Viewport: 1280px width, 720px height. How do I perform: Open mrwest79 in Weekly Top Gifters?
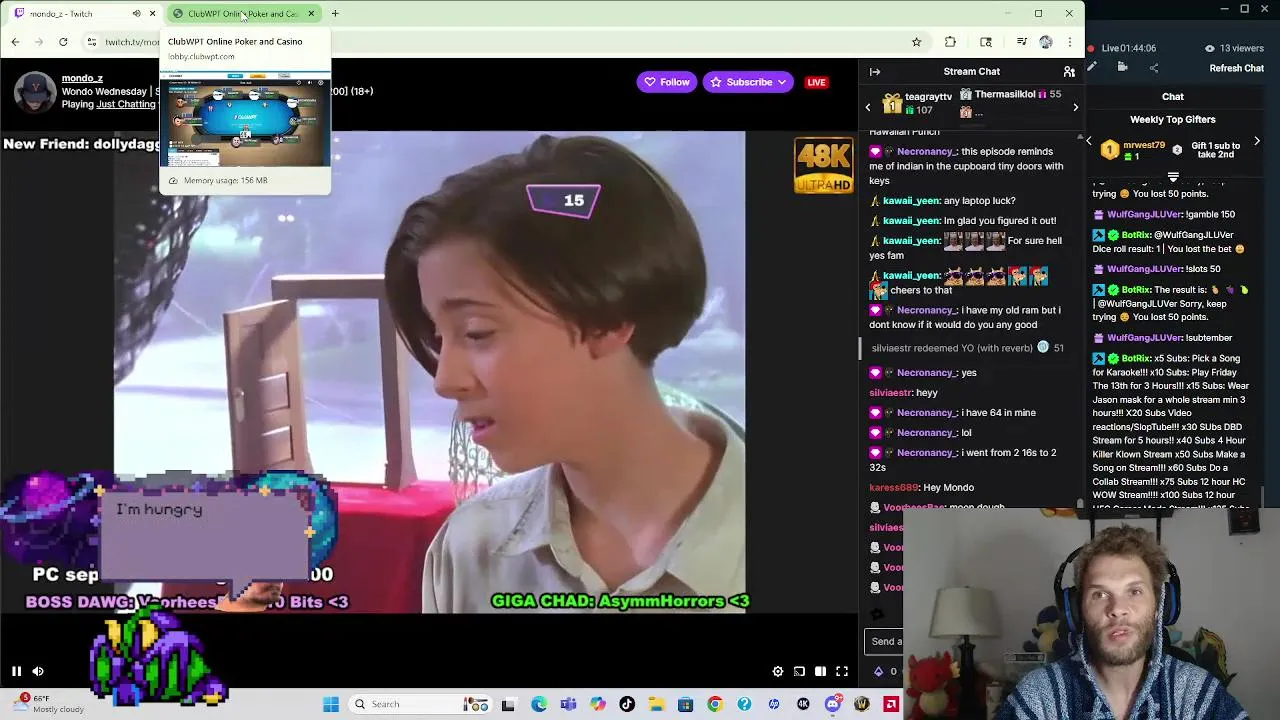(x=1143, y=145)
